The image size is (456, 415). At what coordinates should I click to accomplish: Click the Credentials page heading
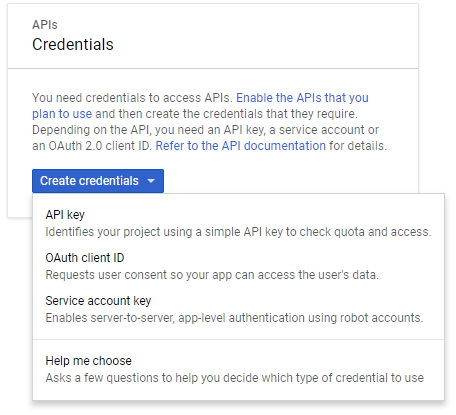click(x=73, y=44)
